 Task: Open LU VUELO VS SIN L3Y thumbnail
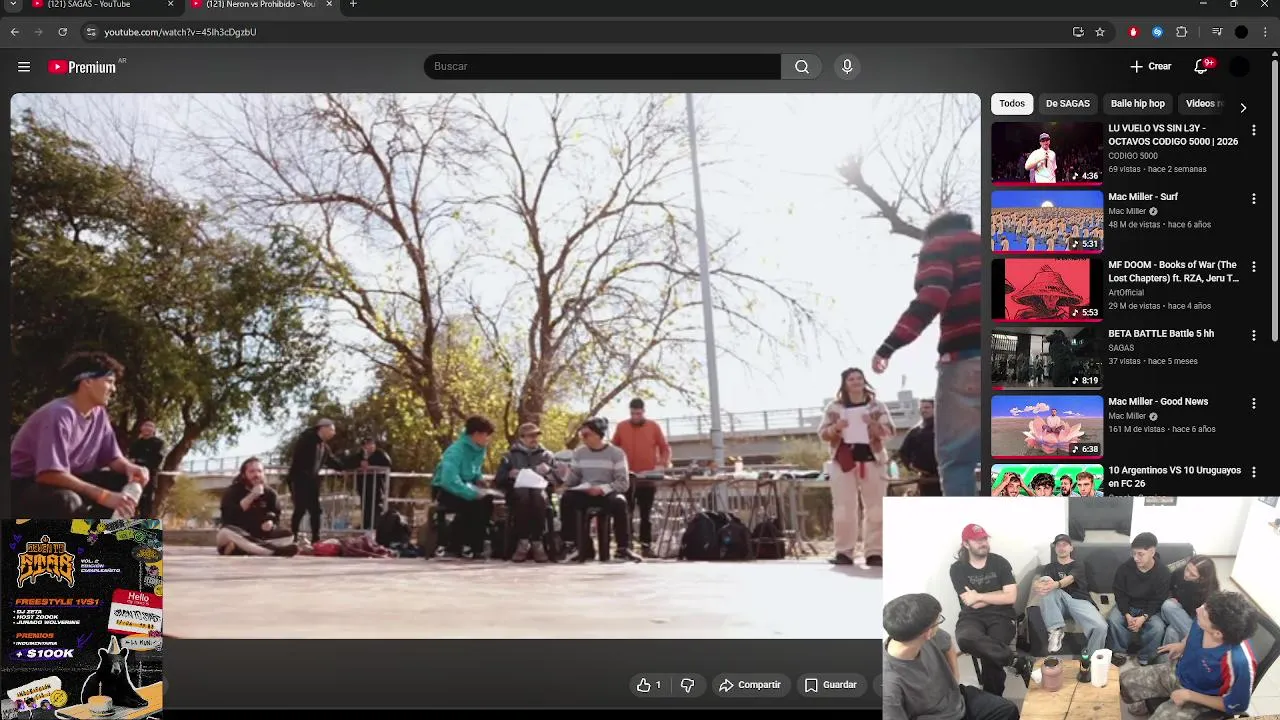pyautogui.click(x=1047, y=153)
